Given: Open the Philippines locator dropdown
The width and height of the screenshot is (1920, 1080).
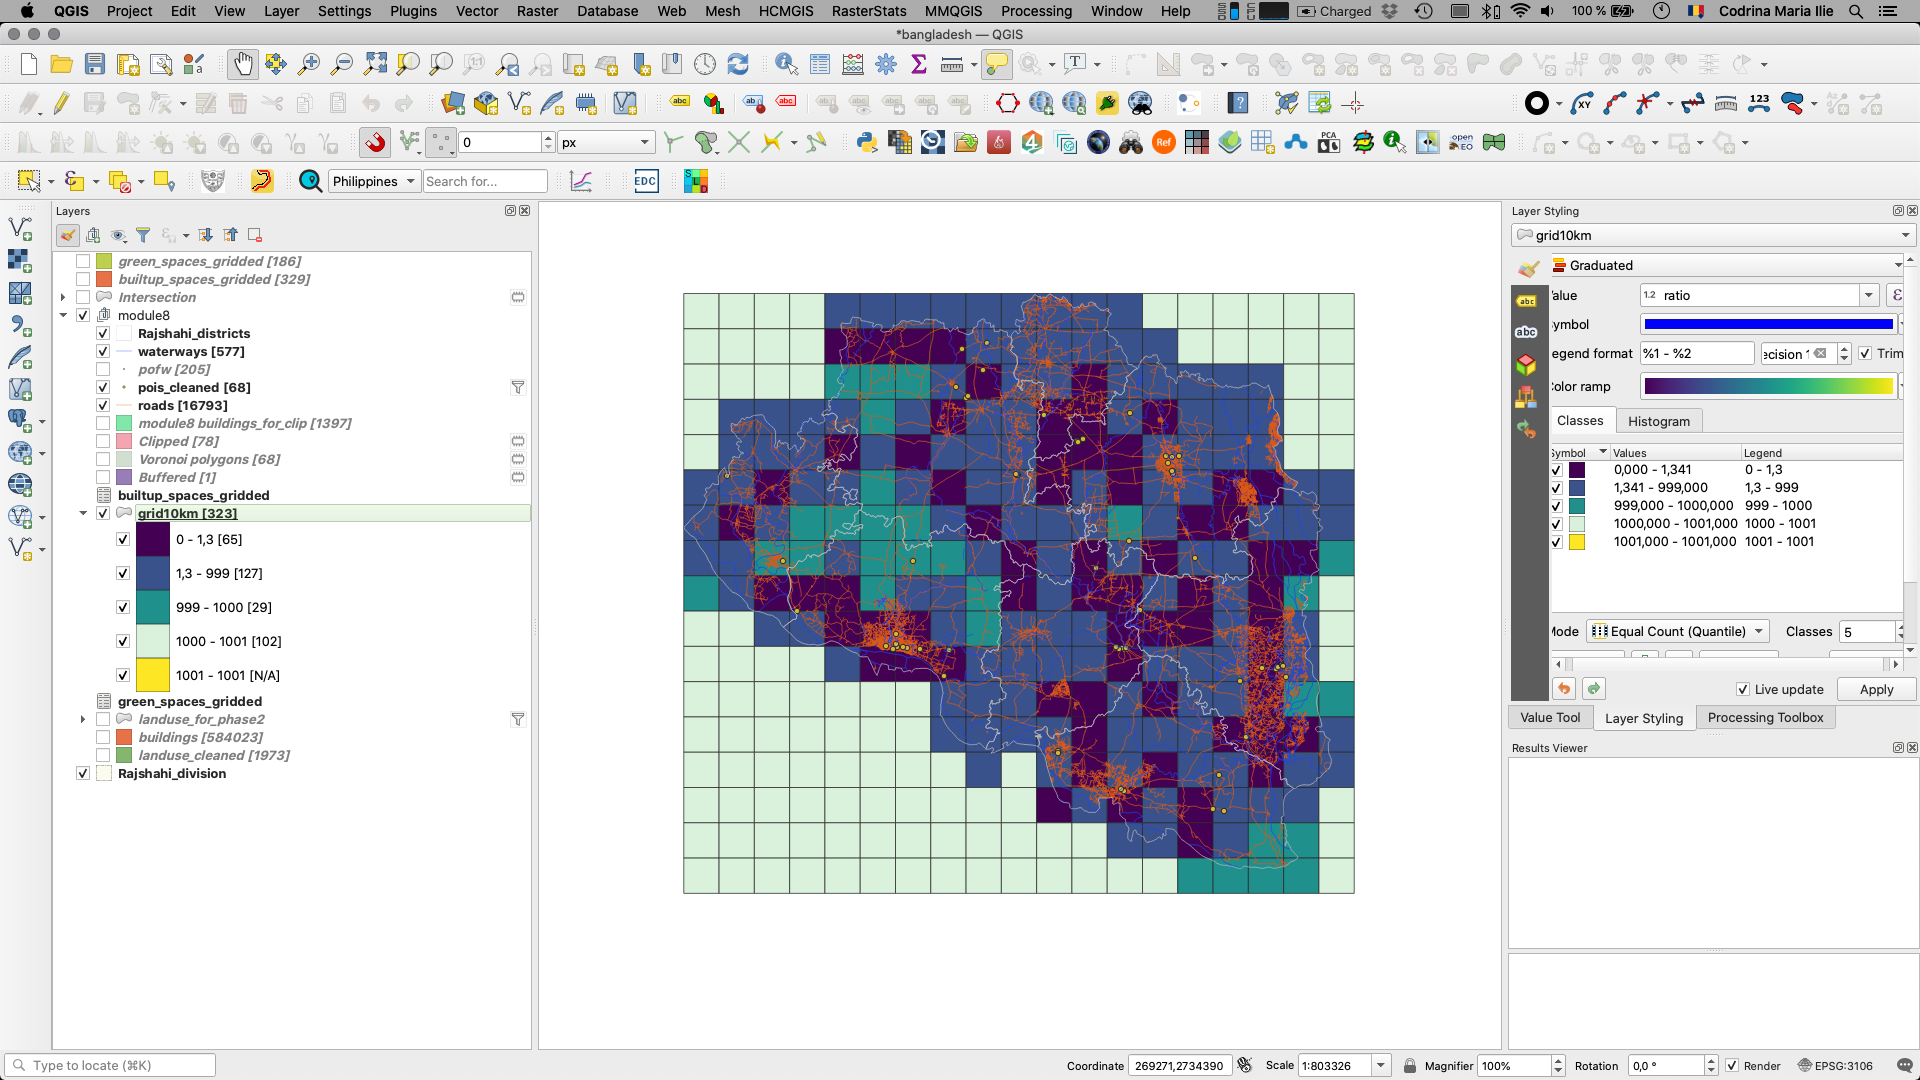Looking at the screenshot, I should [374, 182].
